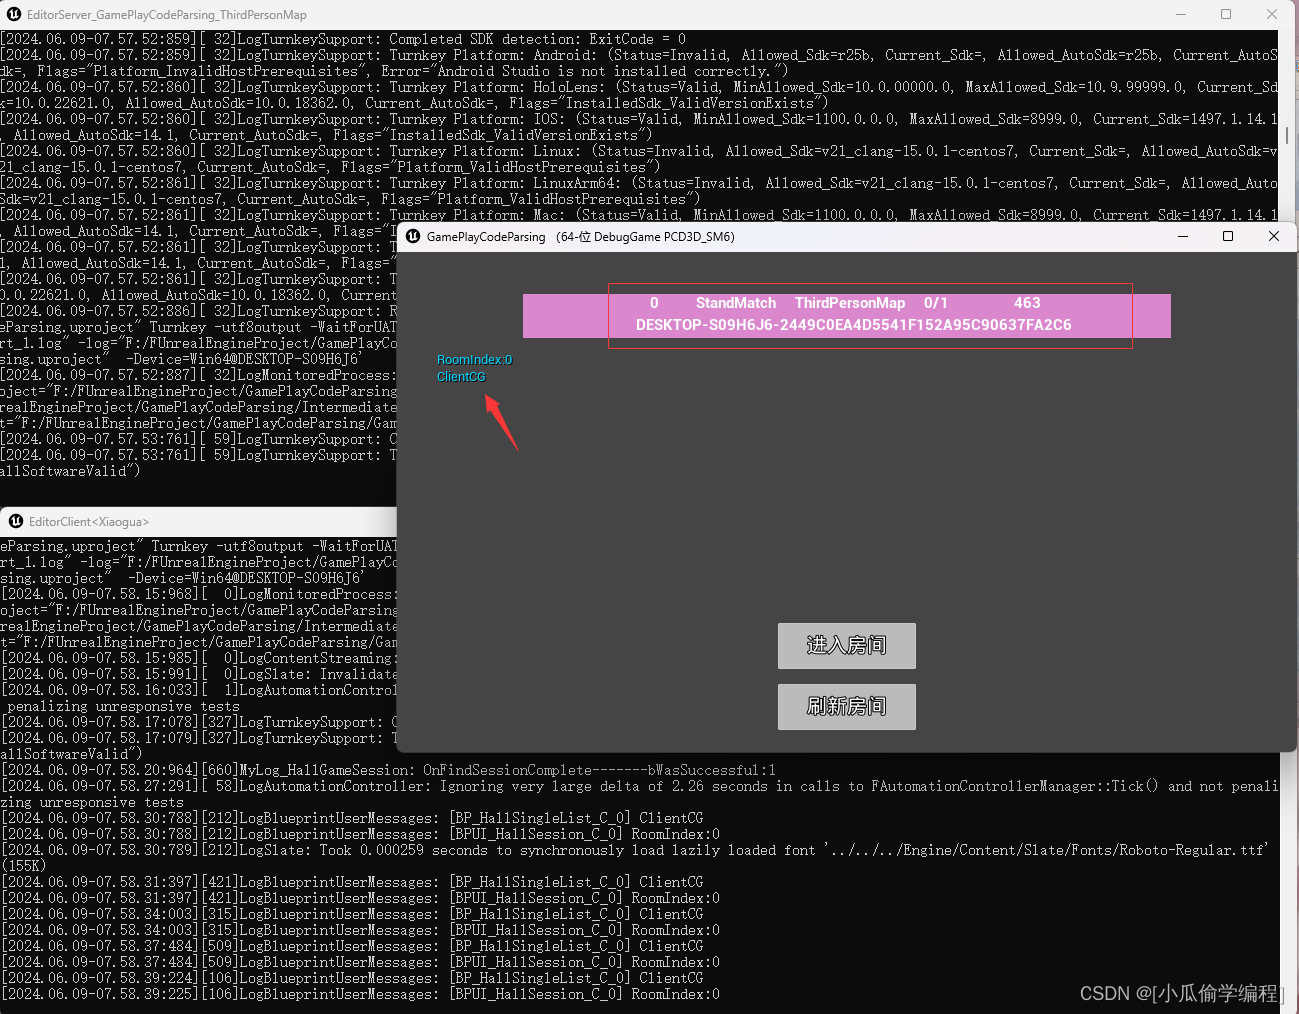Viewport: 1299px width, 1014px height.
Task: Select the StandMatch ThirdPersonMap session row
Action: coord(846,315)
